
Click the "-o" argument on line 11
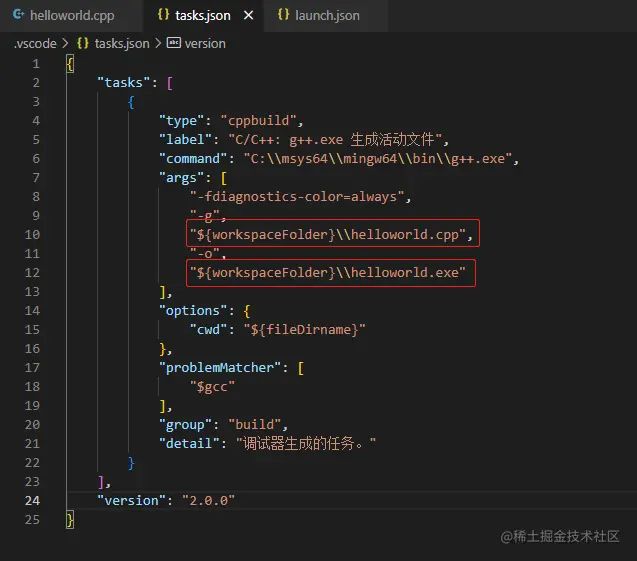point(204,253)
